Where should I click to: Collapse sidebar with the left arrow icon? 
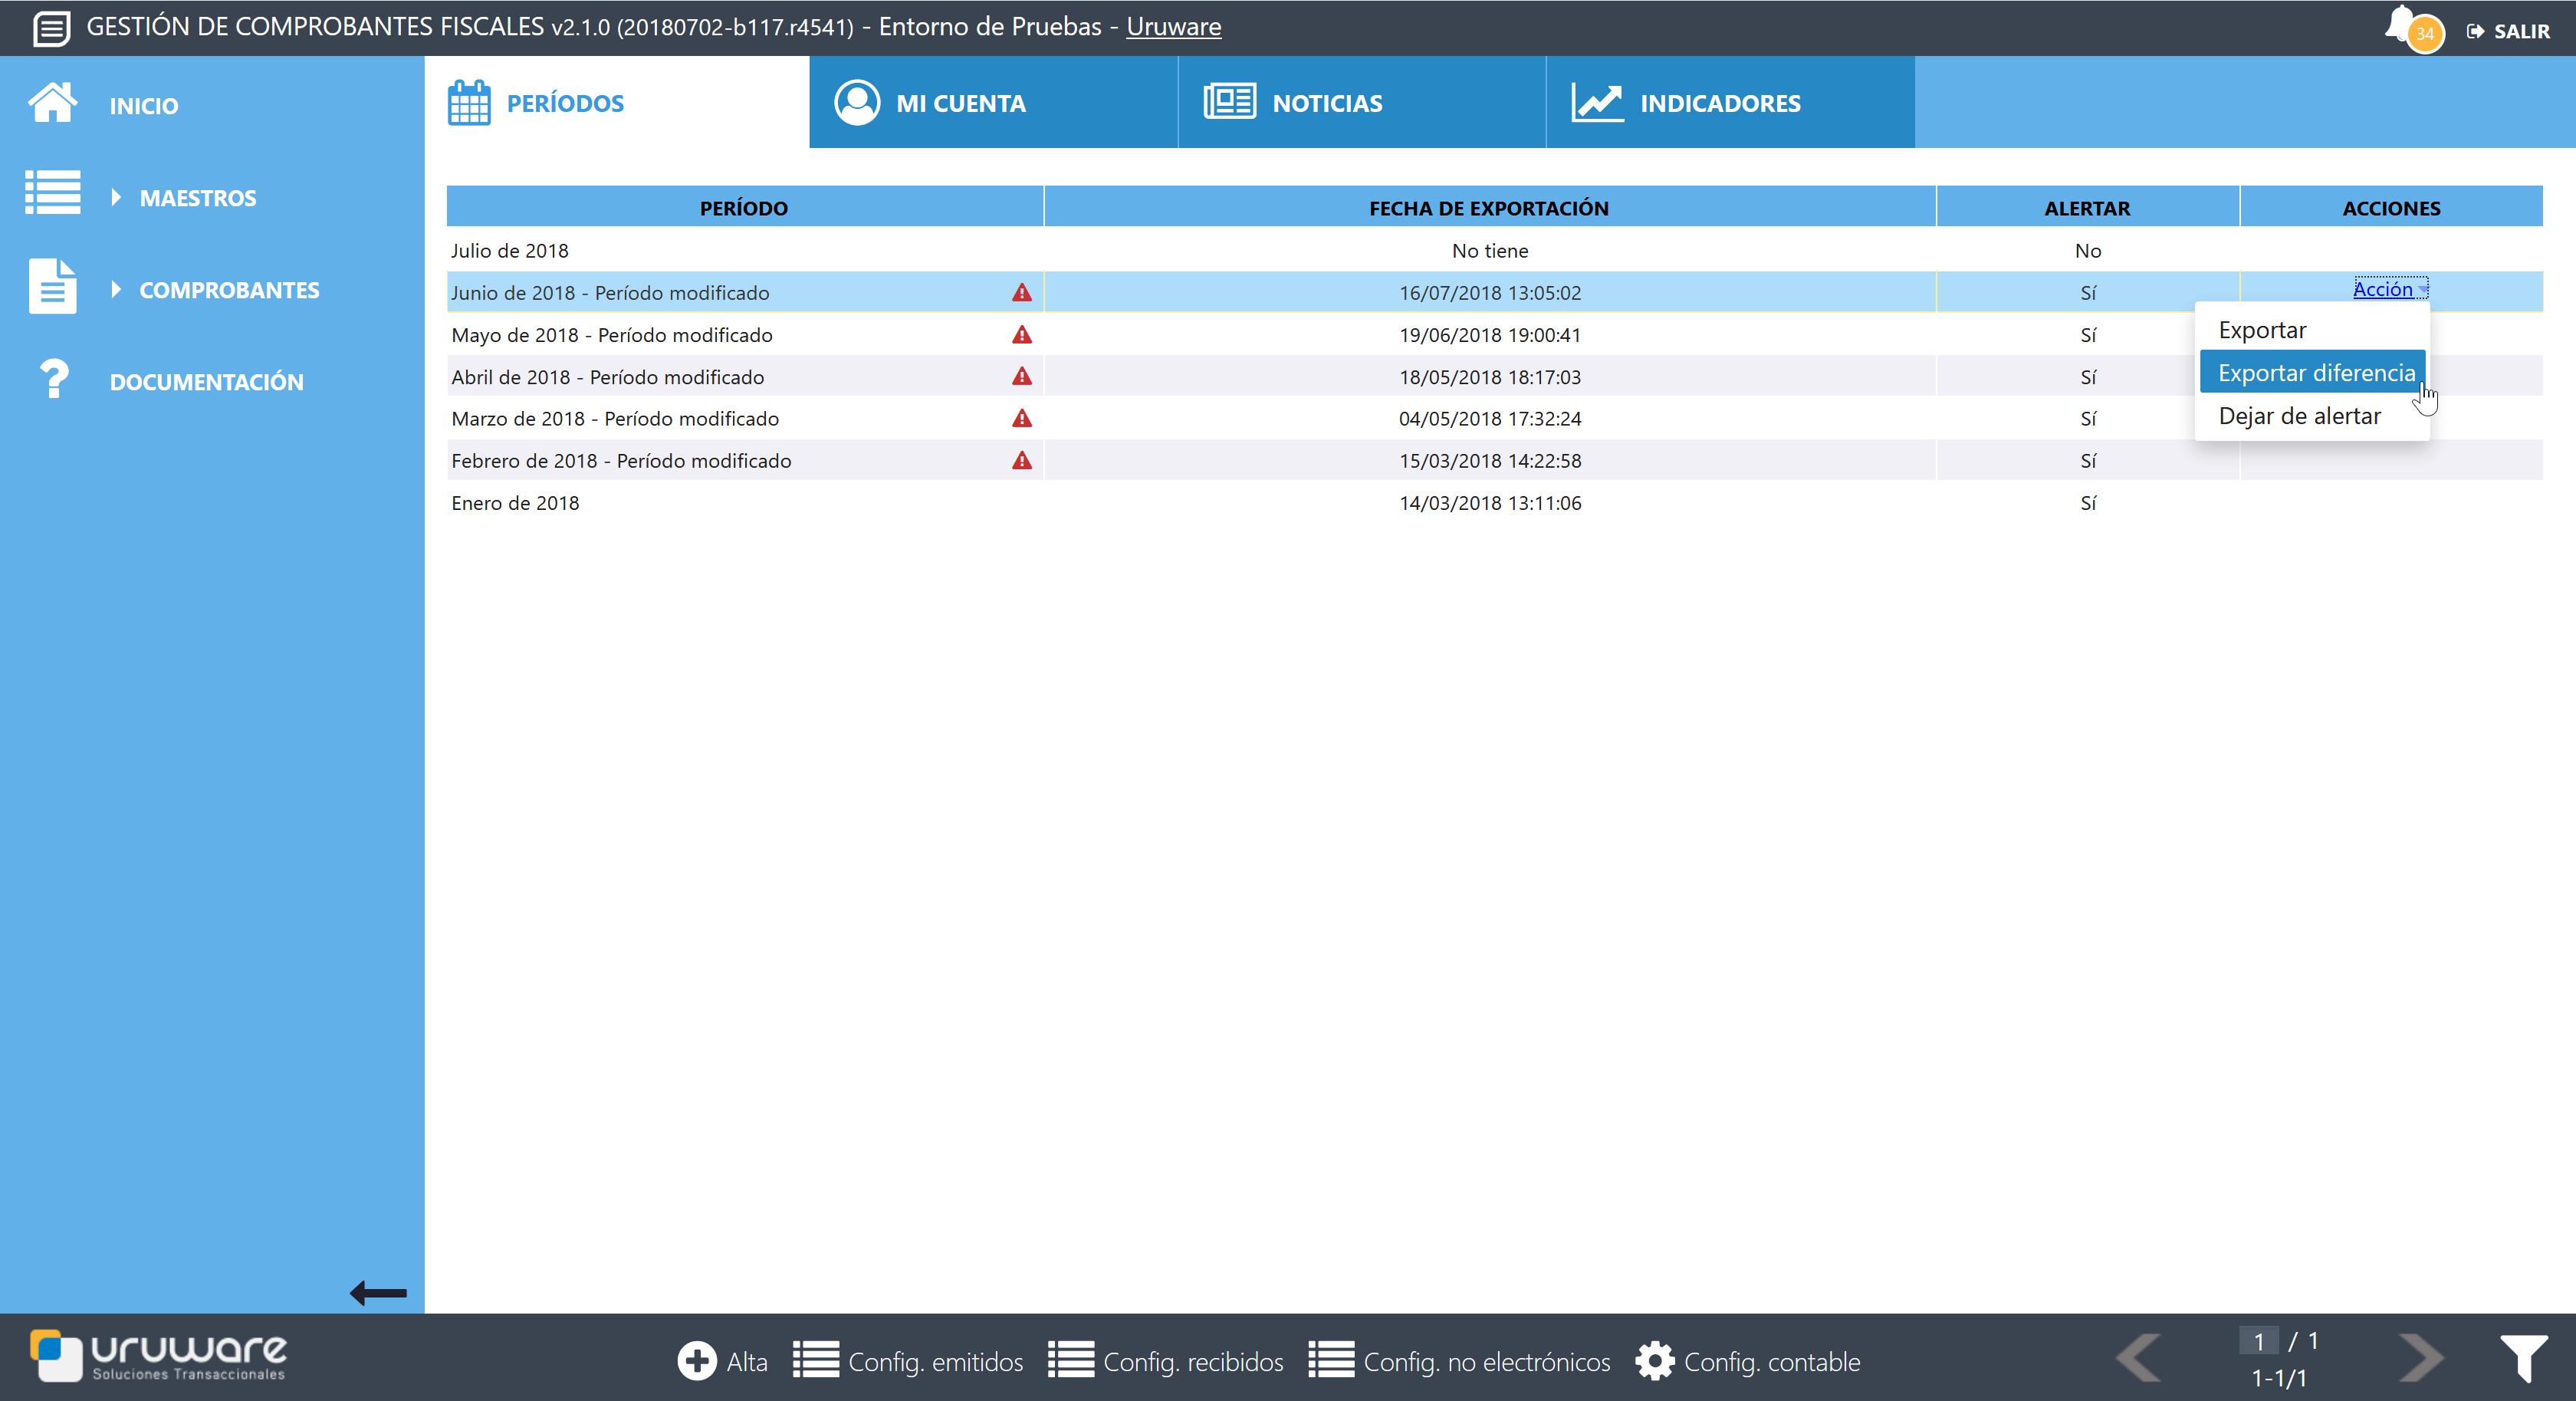[x=378, y=1293]
